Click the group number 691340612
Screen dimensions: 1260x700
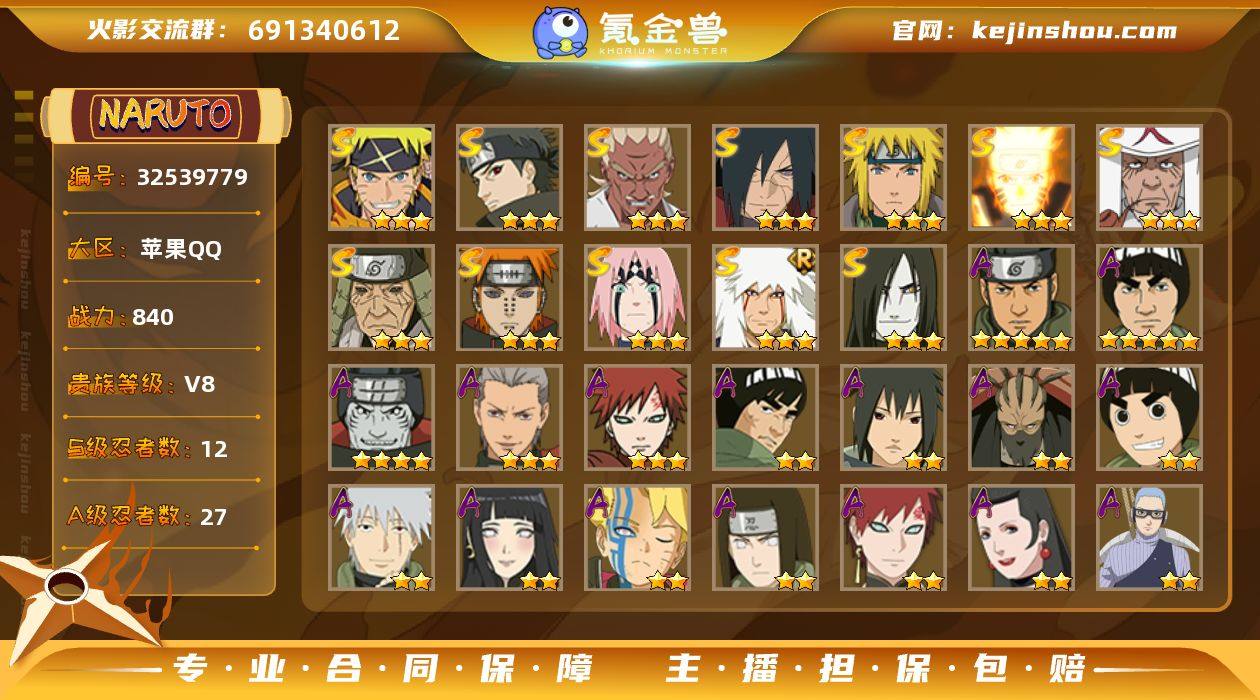tap(324, 30)
